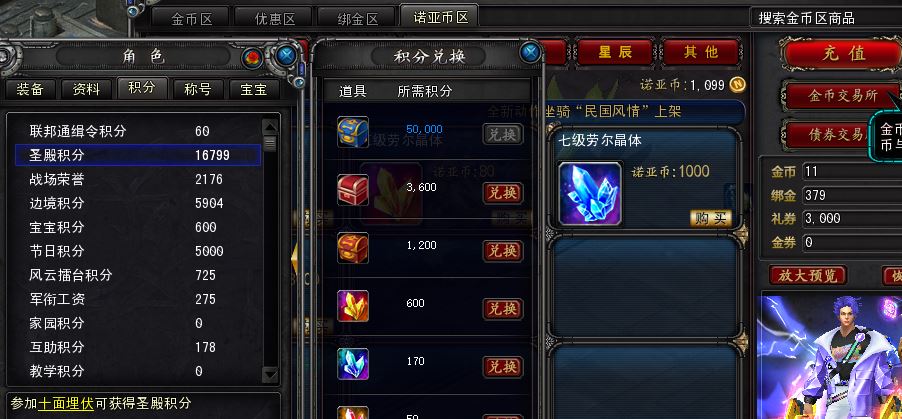Click the 购买 button for 七级劳尔晶体
Image resolution: width=902 pixels, height=419 pixels.
710,218
